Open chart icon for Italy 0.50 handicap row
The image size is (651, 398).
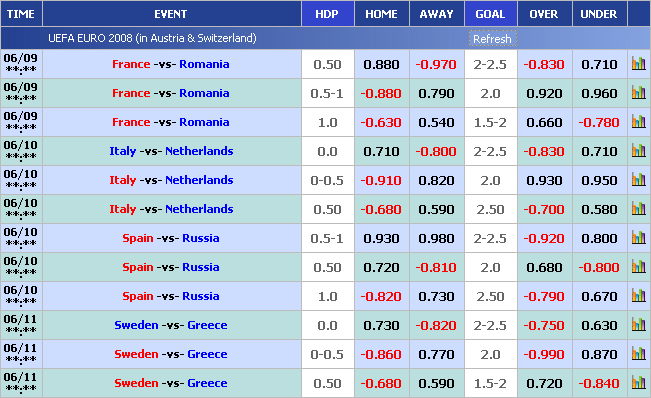click(639, 209)
